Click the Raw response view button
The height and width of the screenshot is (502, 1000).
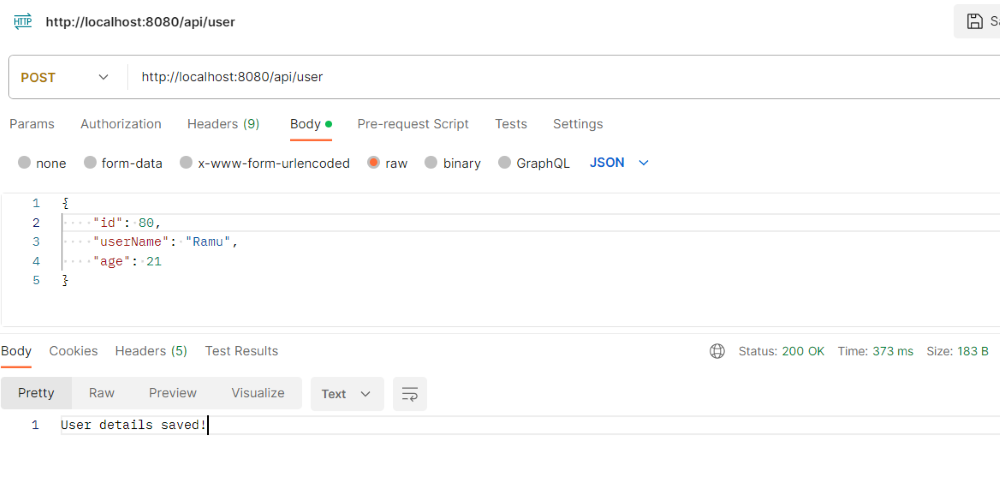(x=102, y=393)
